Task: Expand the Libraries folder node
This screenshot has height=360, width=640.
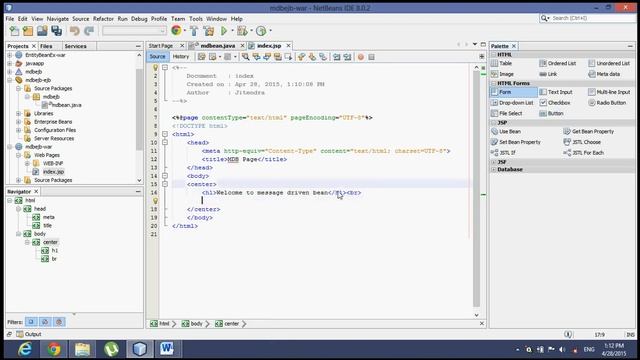Action: point(18,113)
